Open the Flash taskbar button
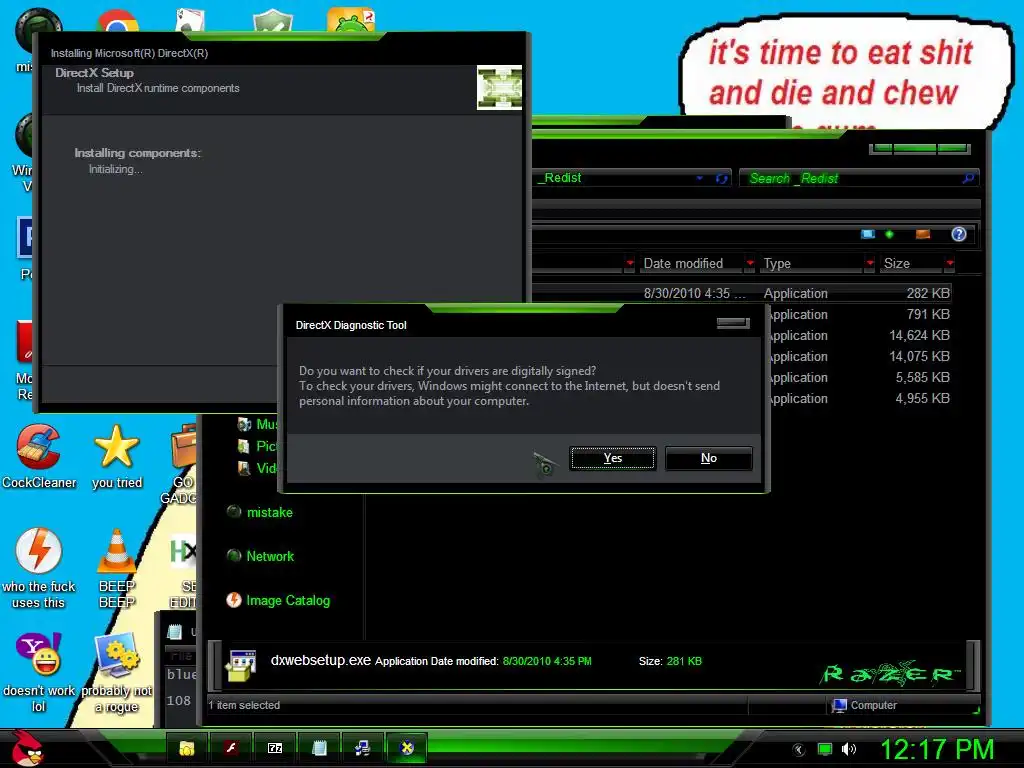This screenshot has height=768, width=1024. tap(231, 748)
